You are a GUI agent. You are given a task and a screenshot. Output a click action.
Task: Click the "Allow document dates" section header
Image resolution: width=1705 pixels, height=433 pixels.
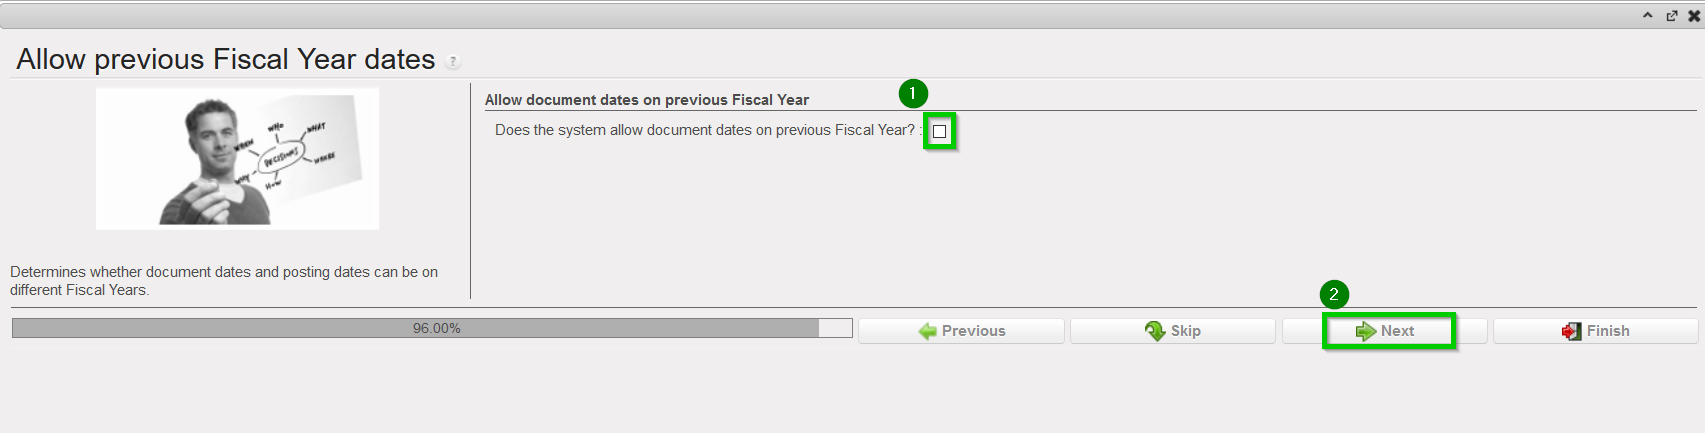click(646, 100)
